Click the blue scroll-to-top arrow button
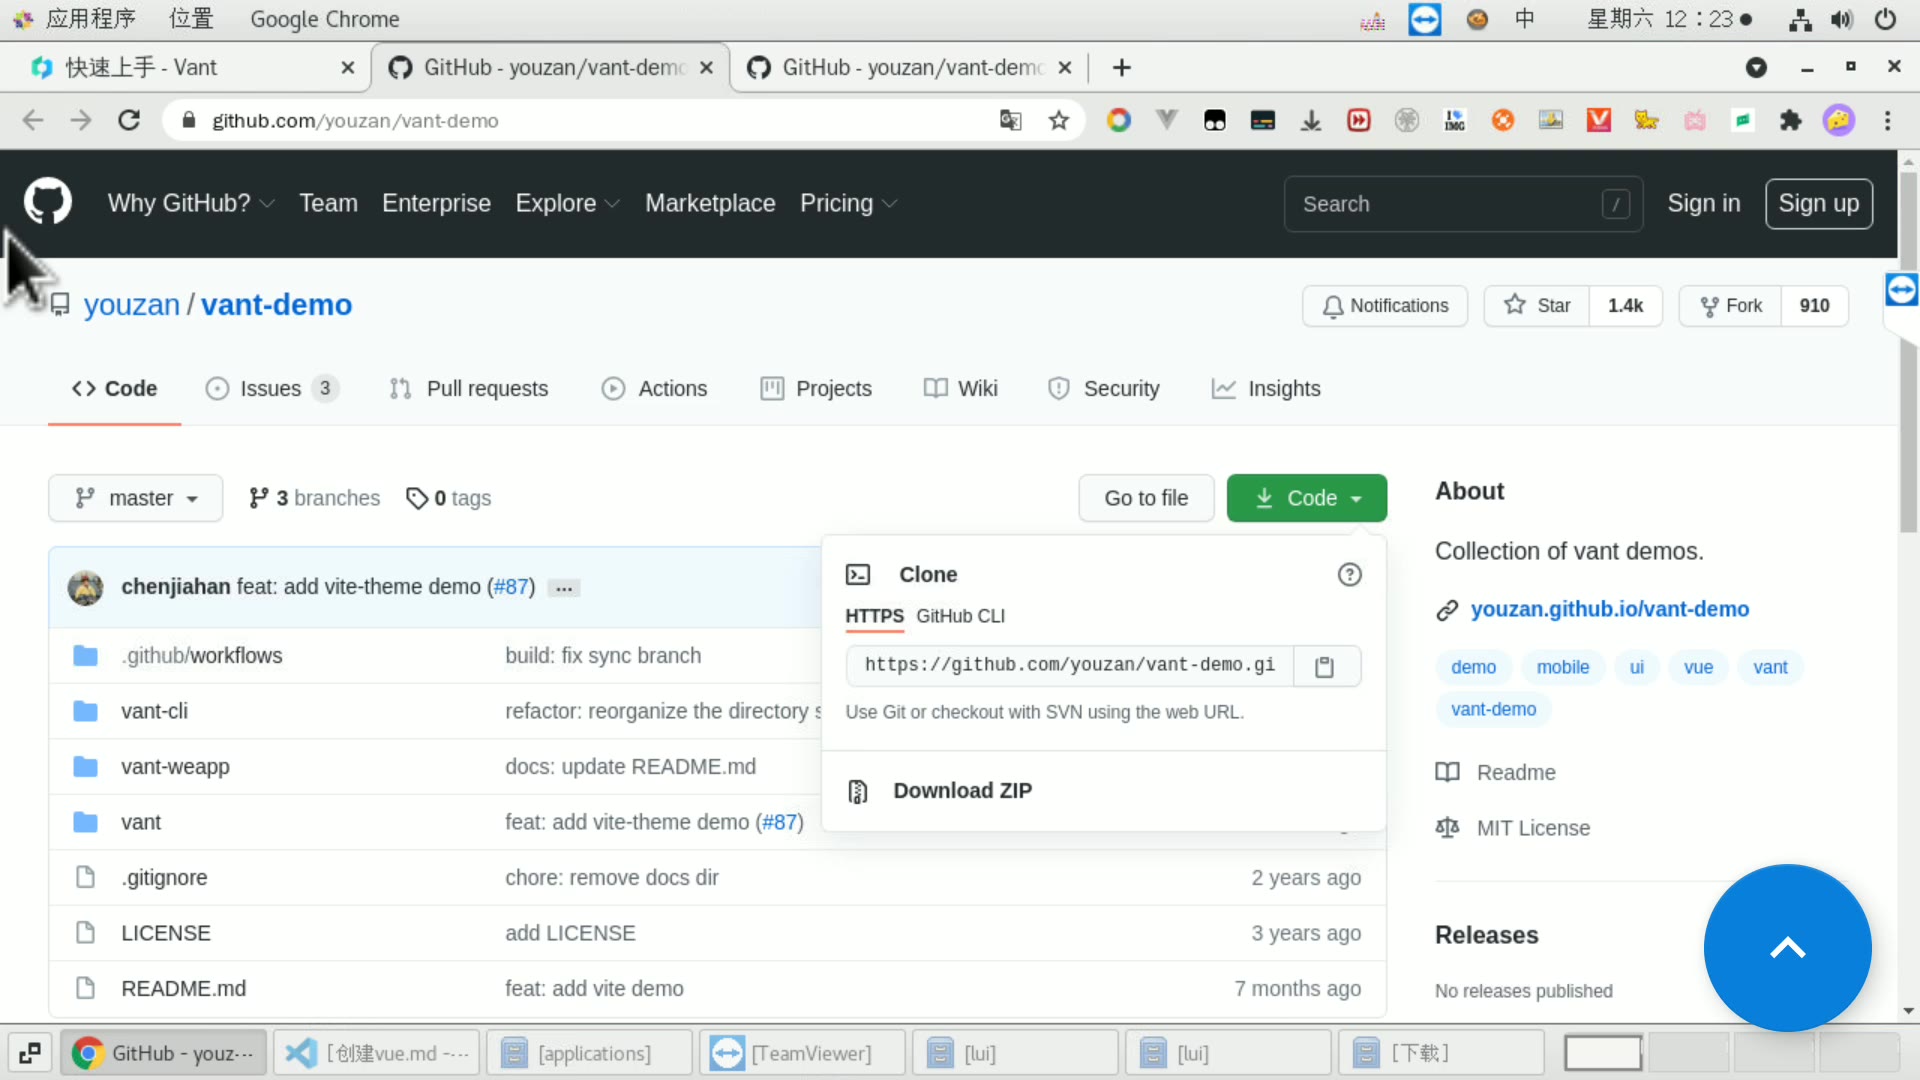Screen dimensions: 1920x1080 (1788, 947)
